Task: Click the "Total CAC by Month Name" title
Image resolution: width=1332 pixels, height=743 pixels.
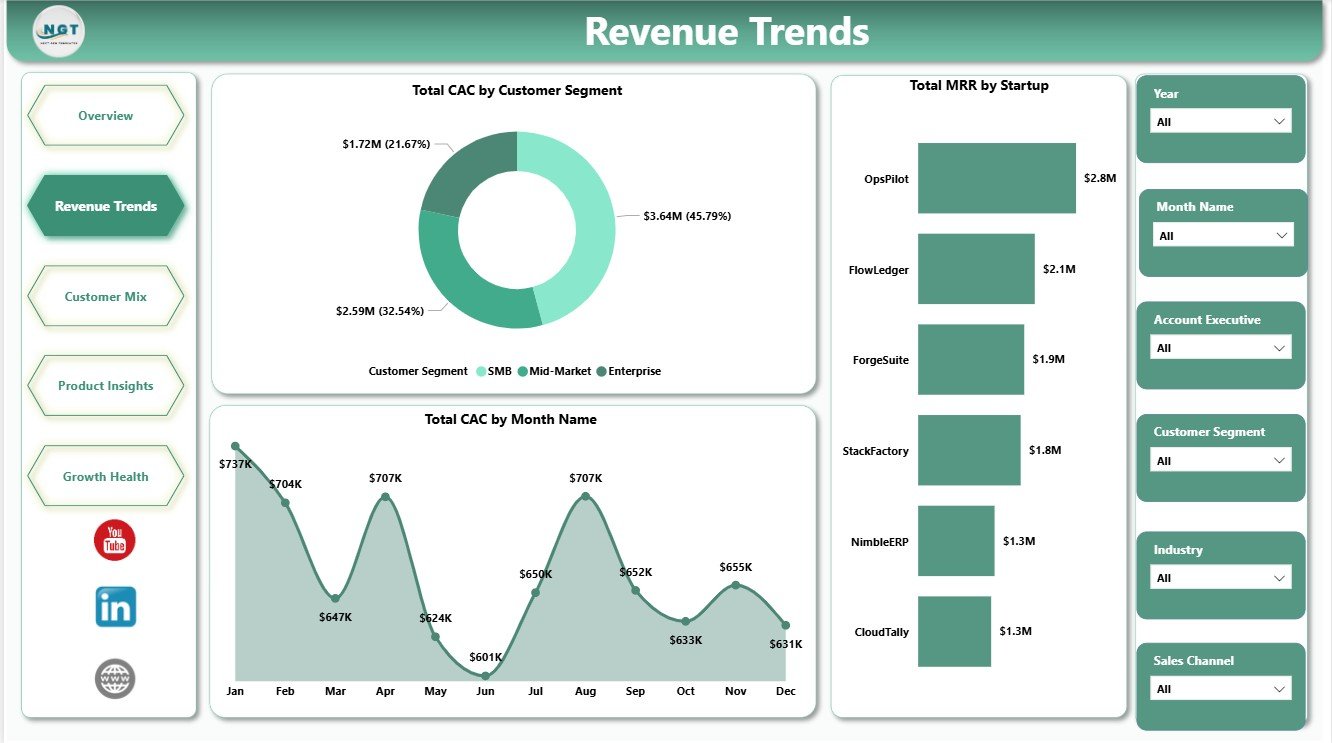Action: [x=511, y=419]
